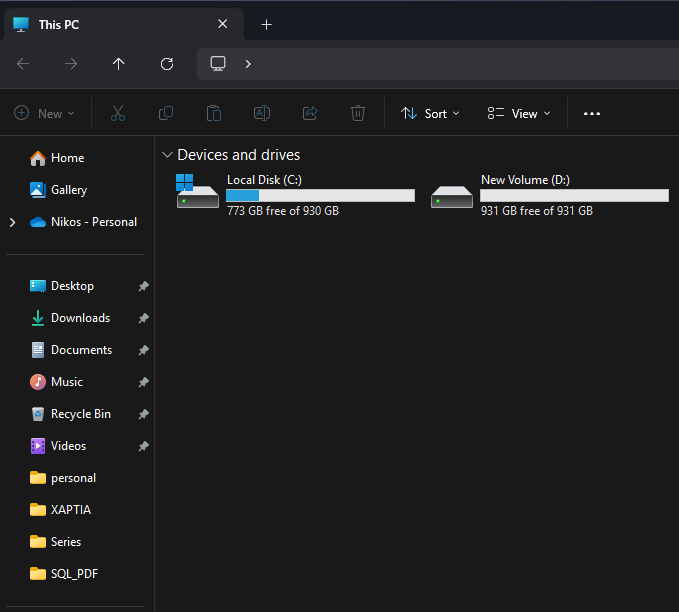The width and height of the screenshot is (679, 612).
Task: Click the pin icon next to Desktop
Action: pyautogui.click(x=143, y=286)
